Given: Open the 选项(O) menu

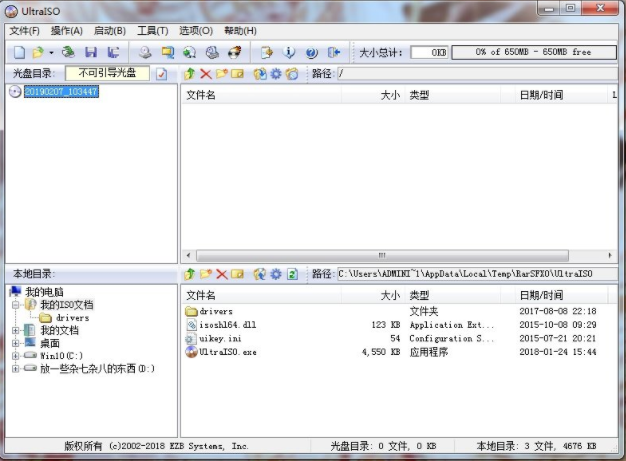Looking at the screenshot, I should pos(196,31).
